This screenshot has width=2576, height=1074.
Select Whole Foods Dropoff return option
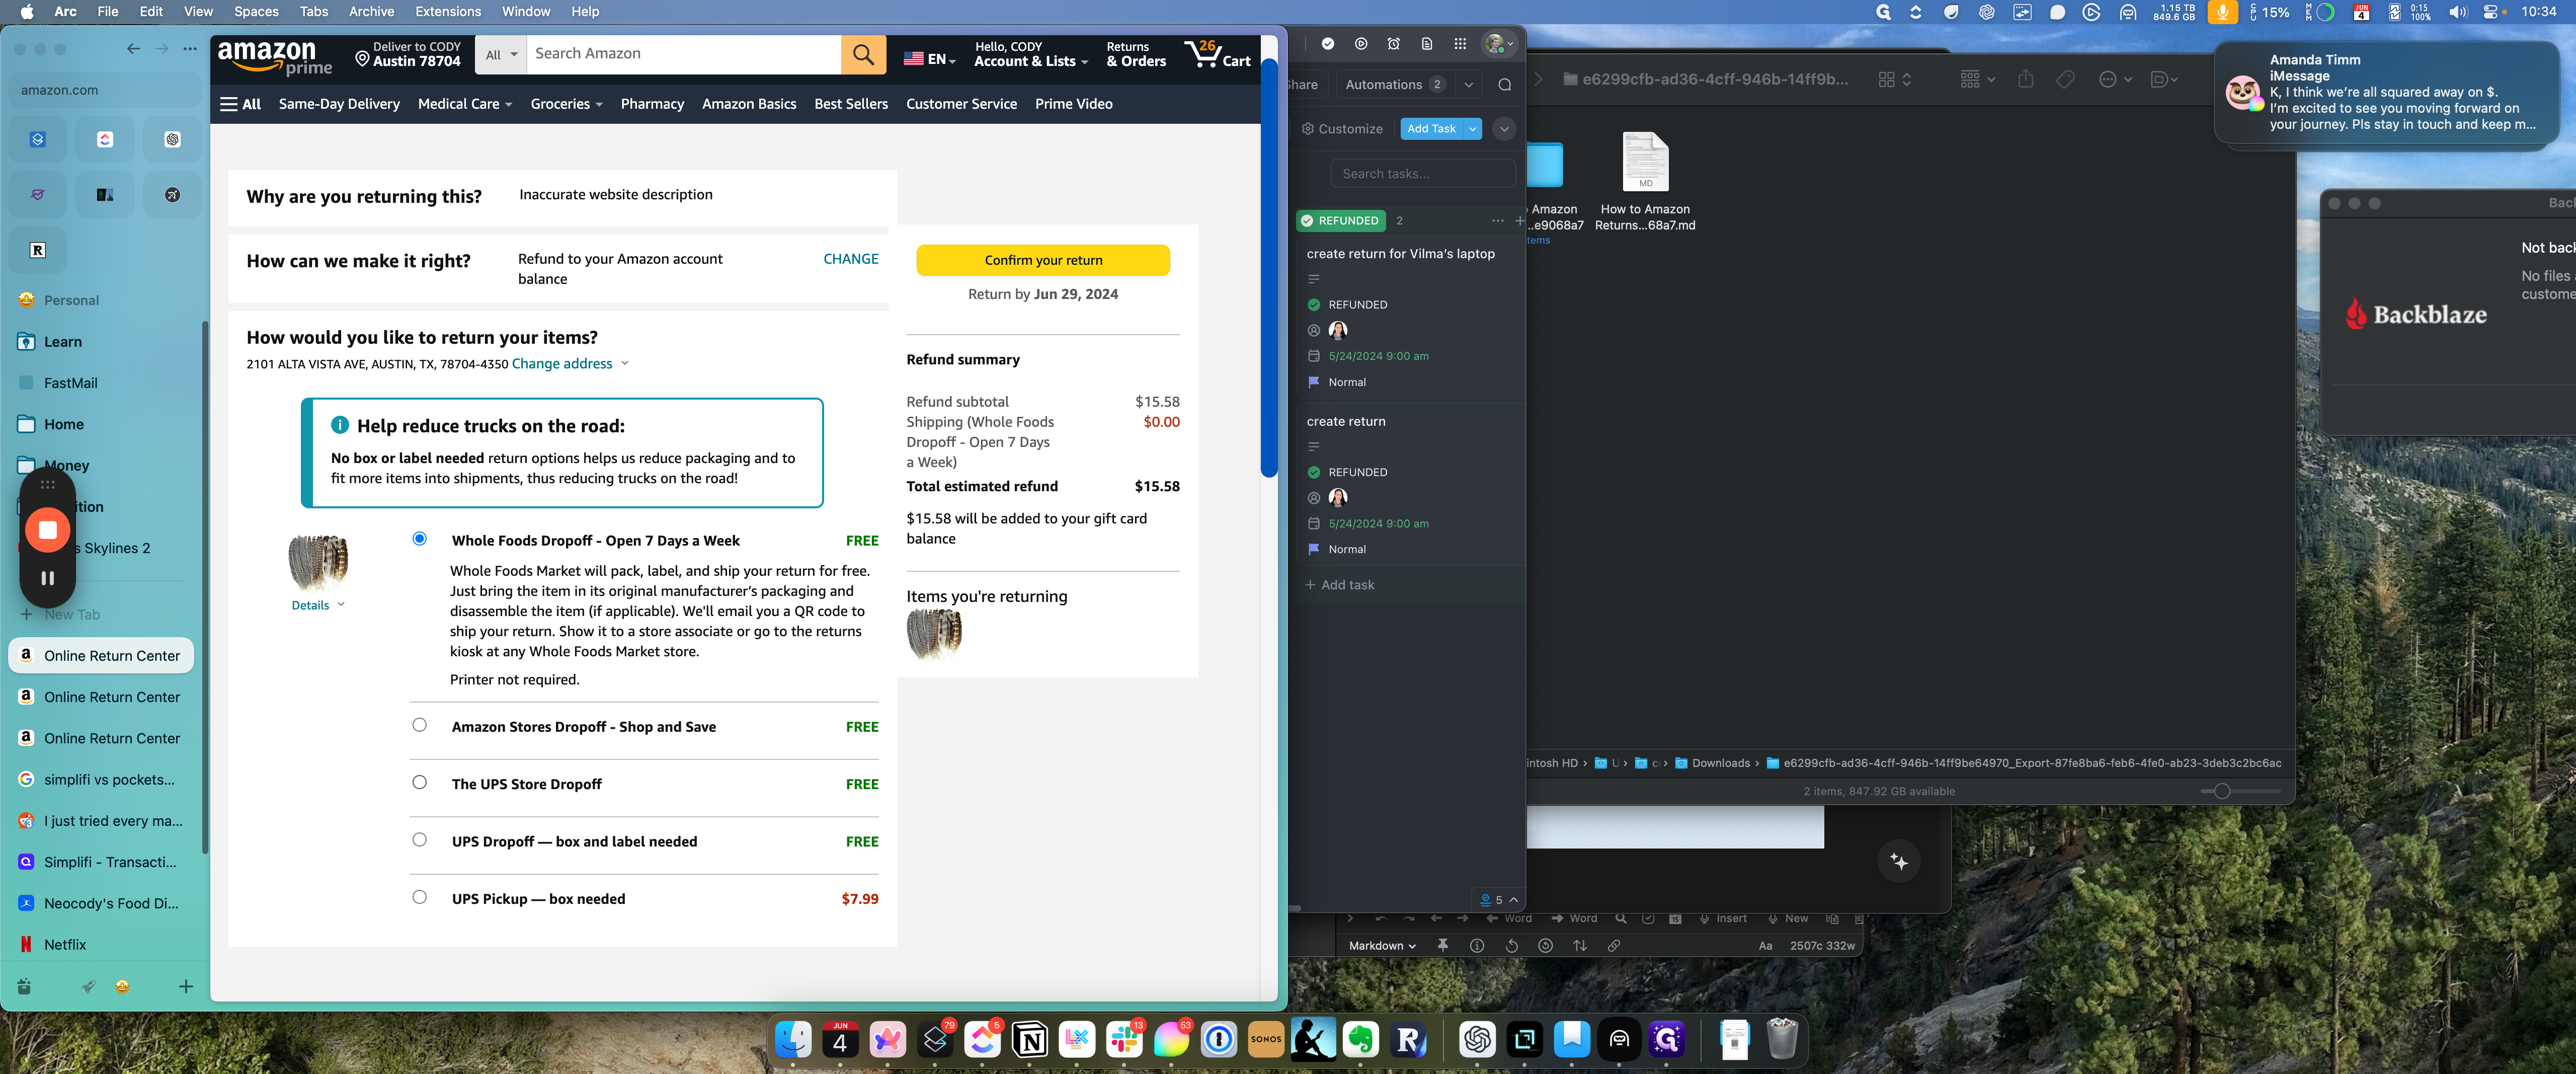[419, 539]
